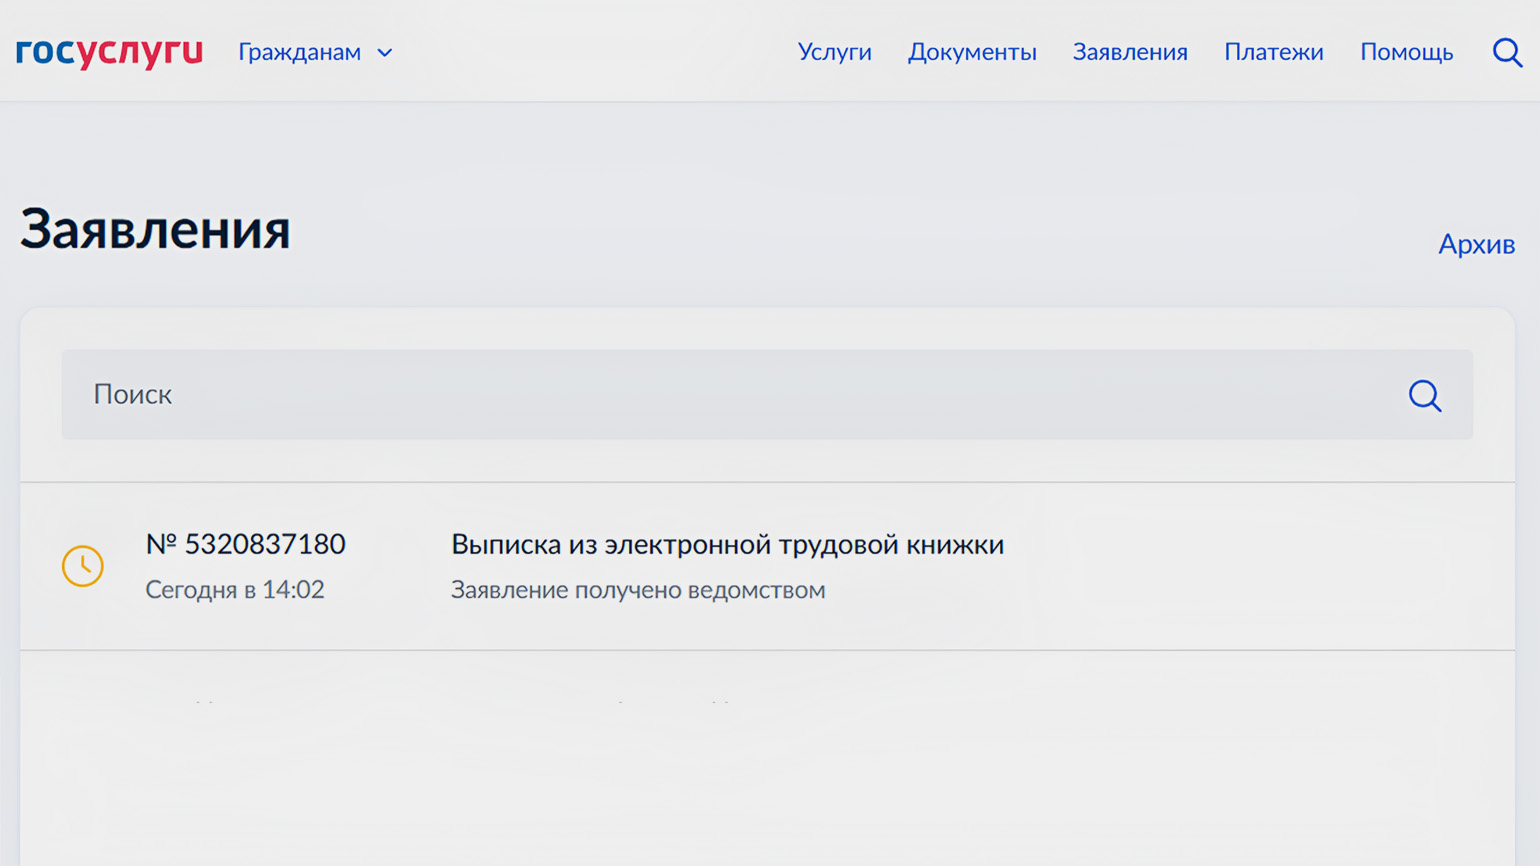
Task: Open the Помощь page
Action: 1406,52
